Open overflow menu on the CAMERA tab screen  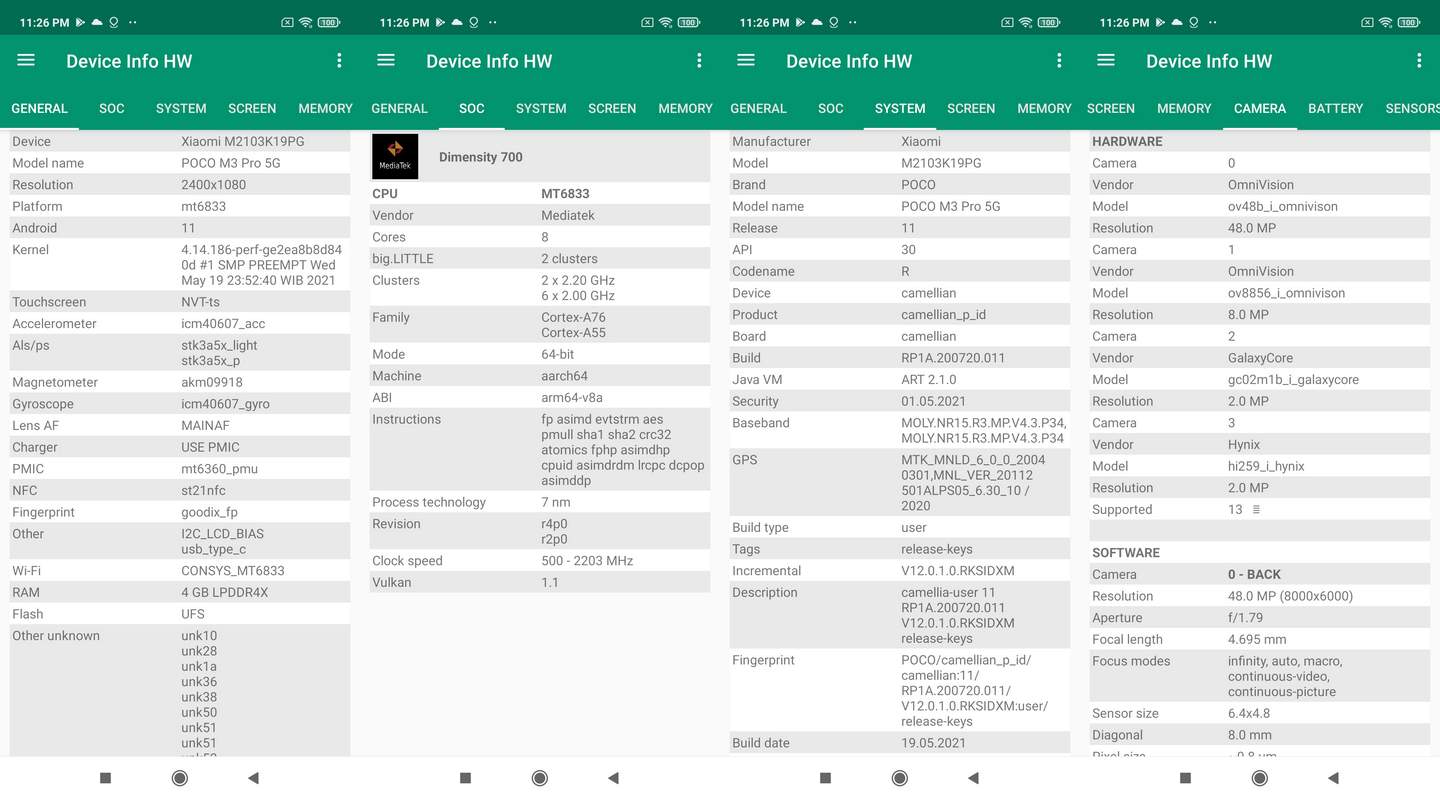1419,61
